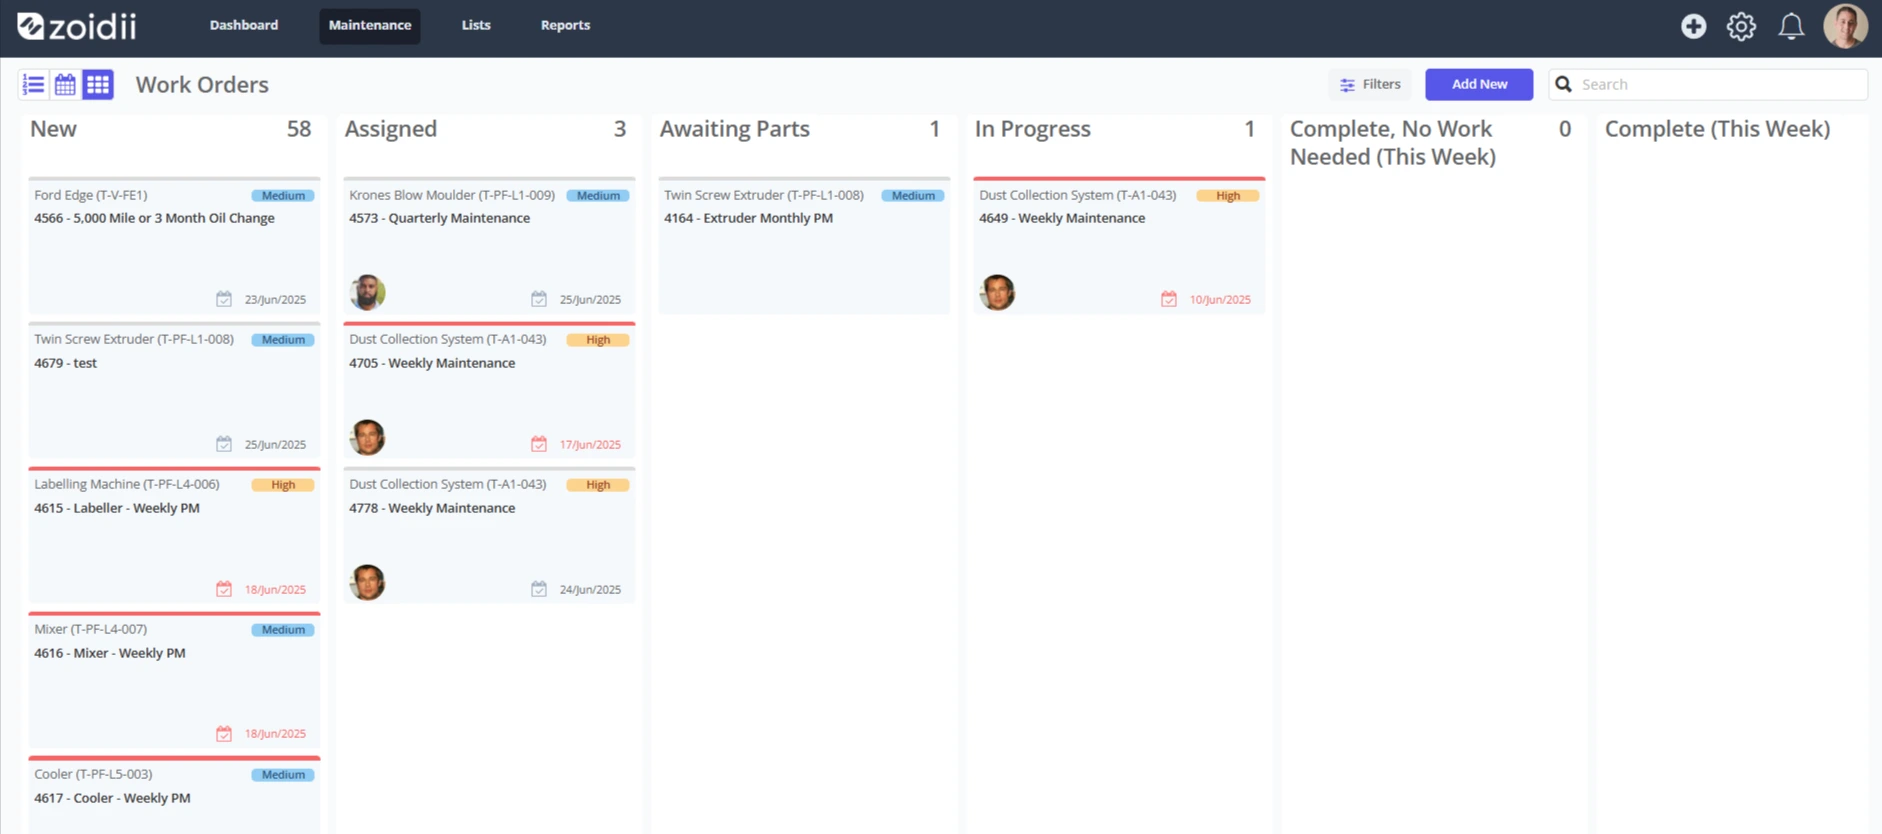Click Krones Blow Moulder (T-PF-L1-009) asset name
The height and width of the screenshot is (834, 1882).
click(452, 195)
